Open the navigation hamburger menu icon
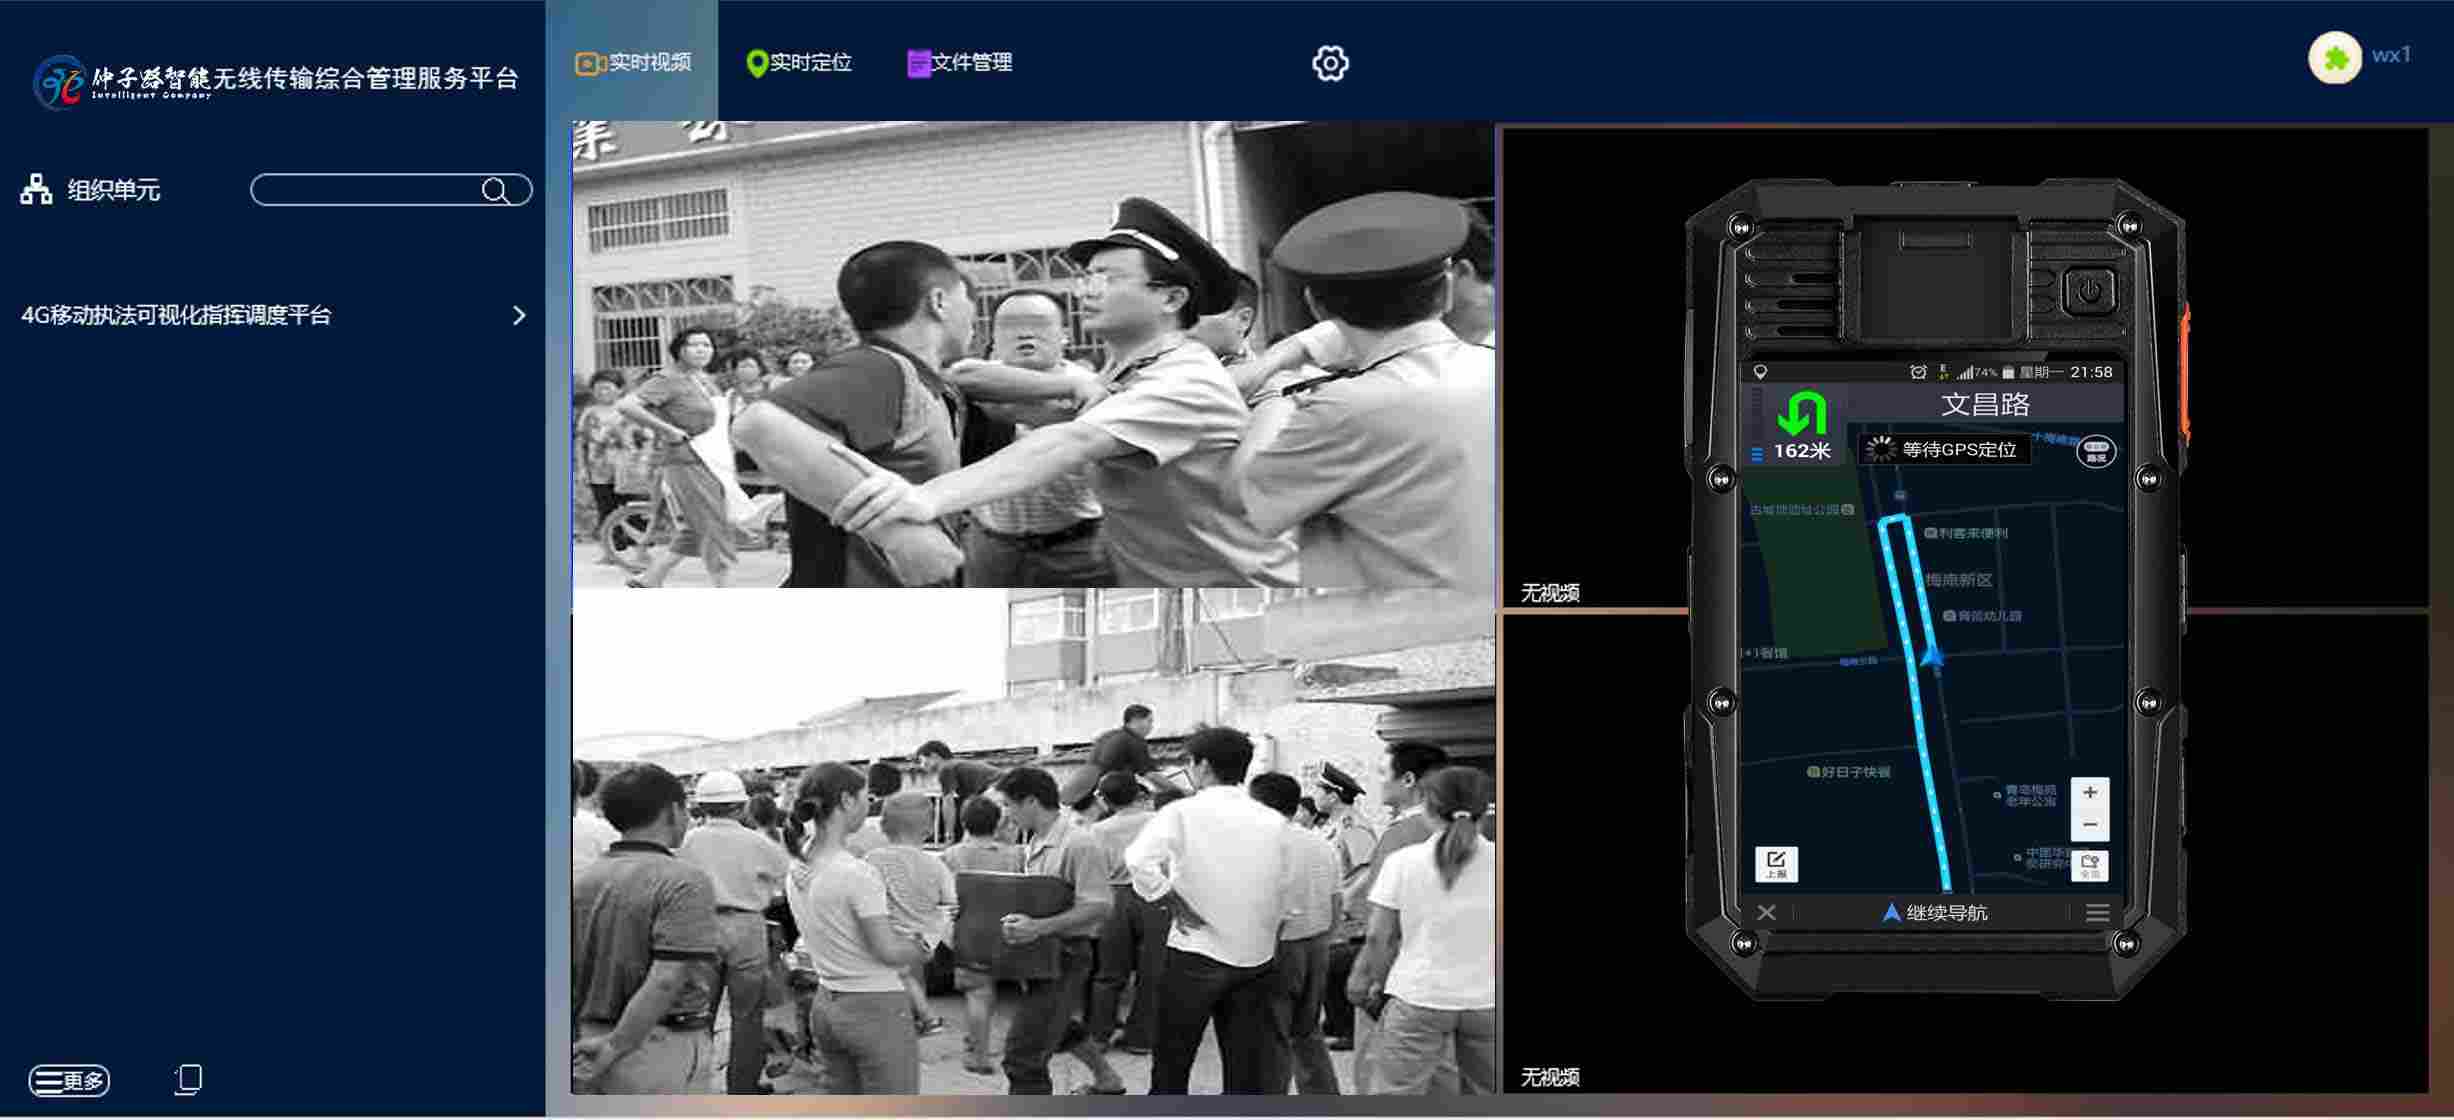Image resolution: width=2454 pixels, height=1120 pixels. 2097,913
